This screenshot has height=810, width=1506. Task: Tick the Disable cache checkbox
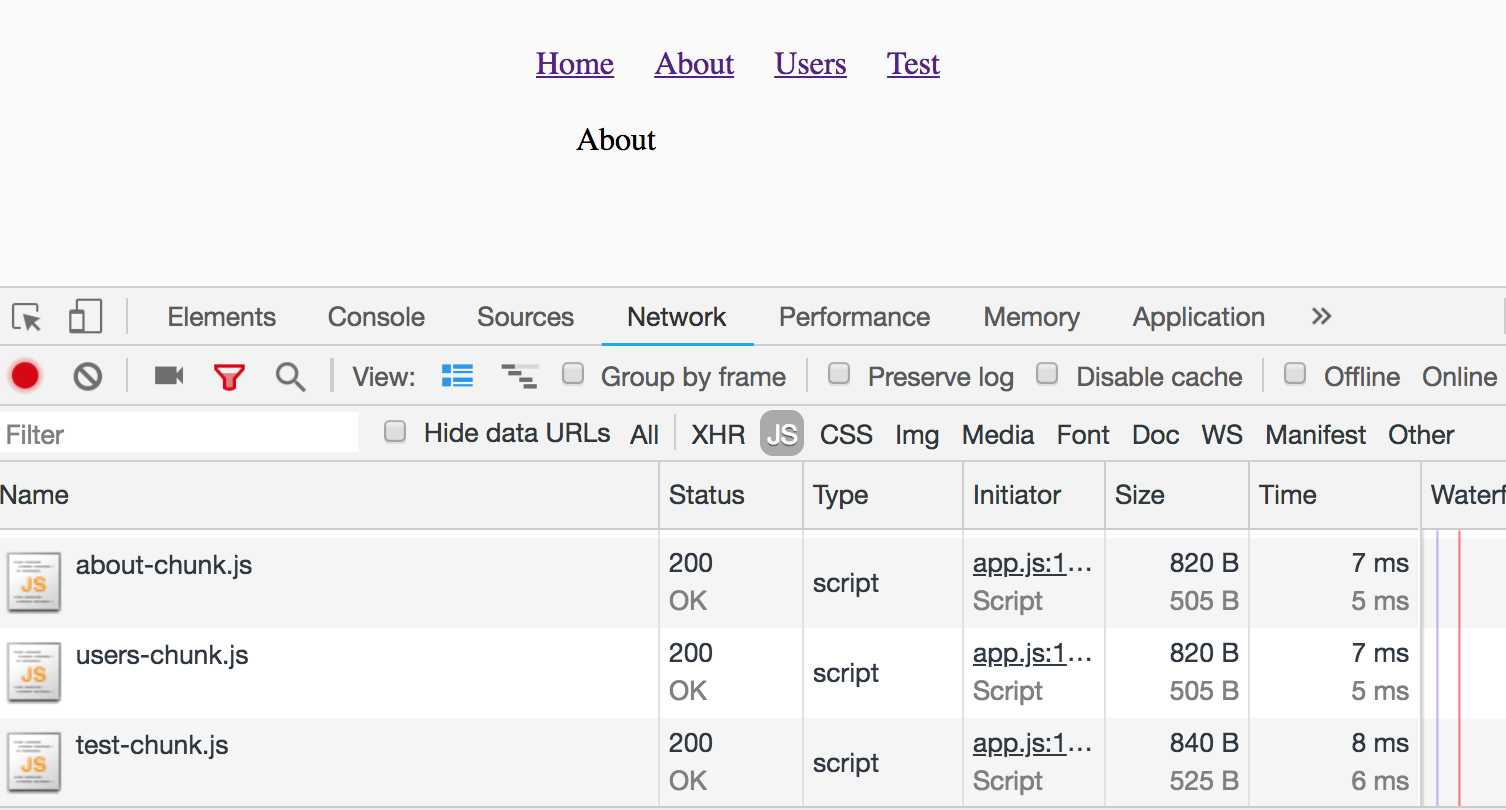pyautogui.click(x=1047, y=375)
